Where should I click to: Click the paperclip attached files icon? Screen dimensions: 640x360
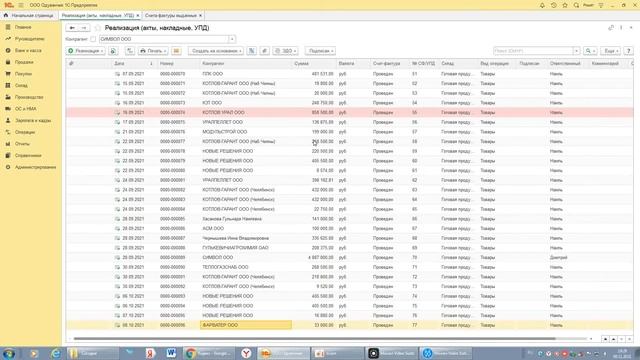pyautogui.click(x=264, y=51)
